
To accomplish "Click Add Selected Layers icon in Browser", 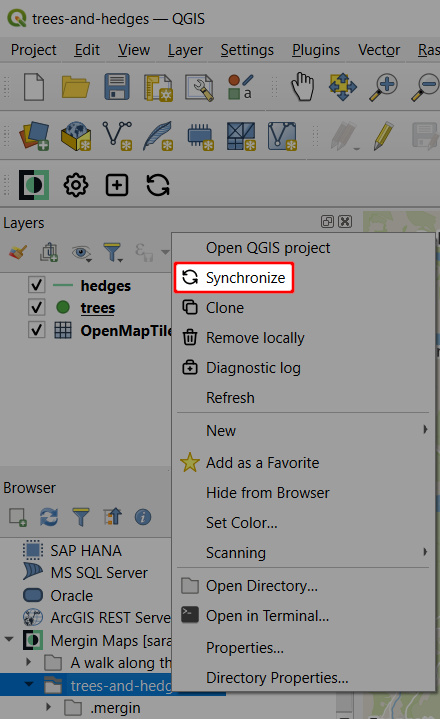I will coord(18,517).
